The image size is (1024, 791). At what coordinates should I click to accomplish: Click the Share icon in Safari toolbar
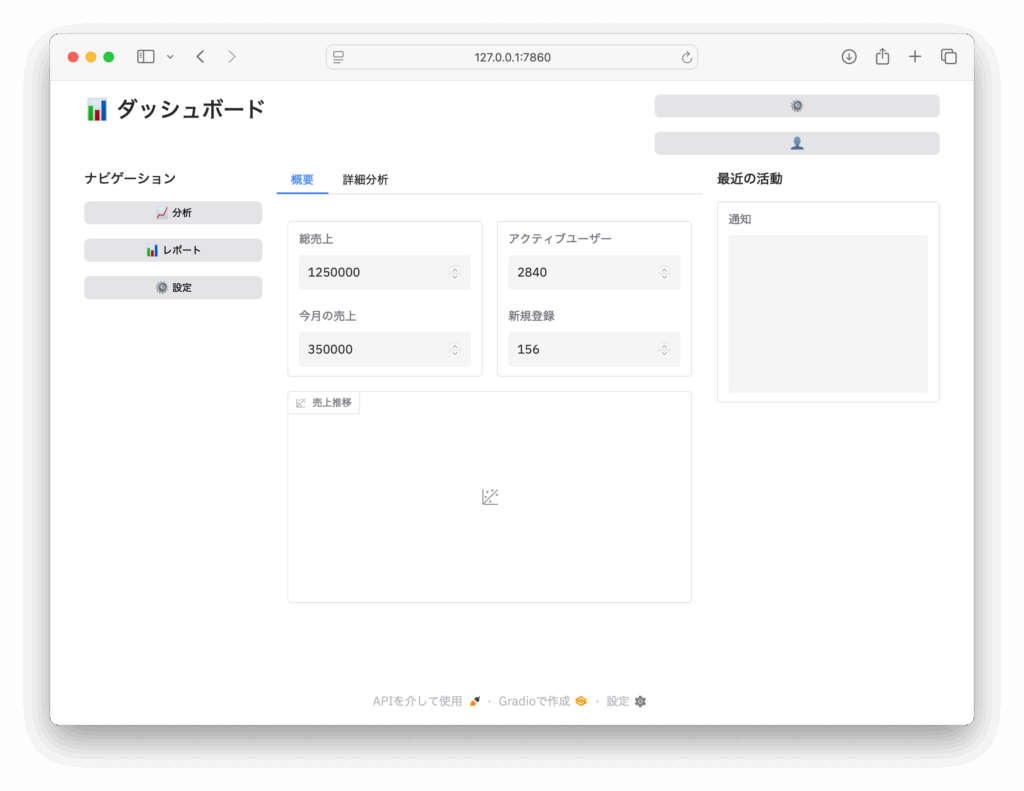[882, 57]
